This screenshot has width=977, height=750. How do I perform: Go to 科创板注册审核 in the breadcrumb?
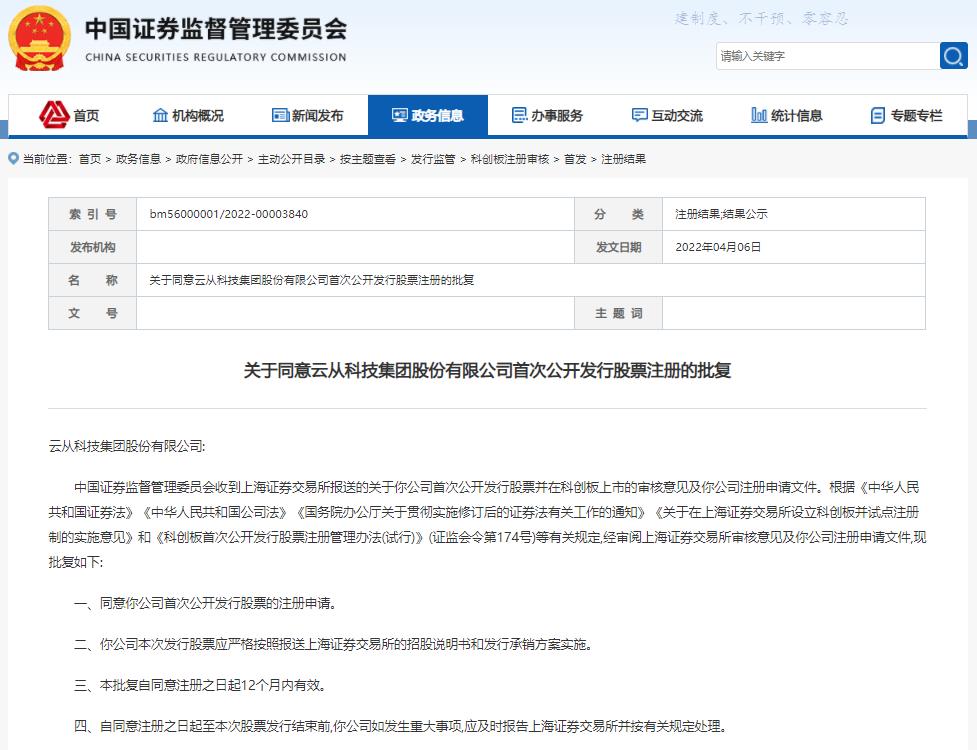click(x=510, y=159)
